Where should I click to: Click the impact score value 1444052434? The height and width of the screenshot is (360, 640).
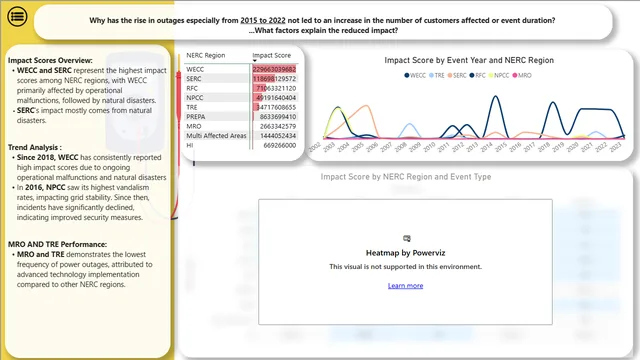pyautogui.click(x=278, y=136)
